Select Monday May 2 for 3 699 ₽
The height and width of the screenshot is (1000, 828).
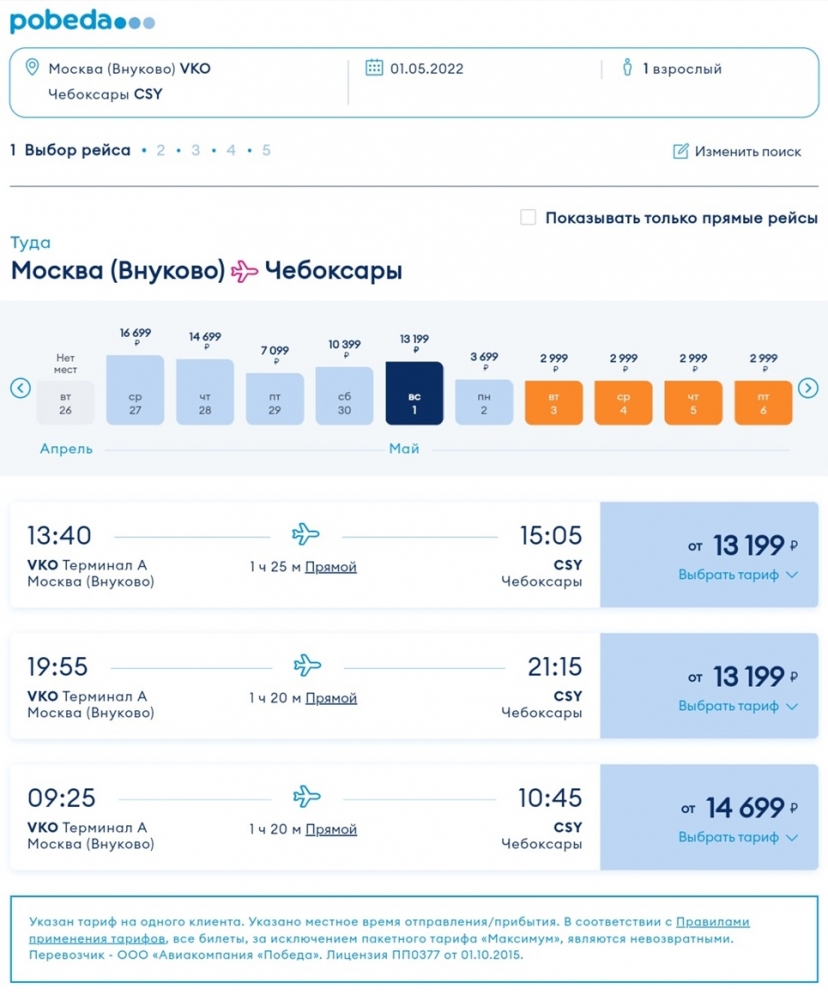pos(484,401)
